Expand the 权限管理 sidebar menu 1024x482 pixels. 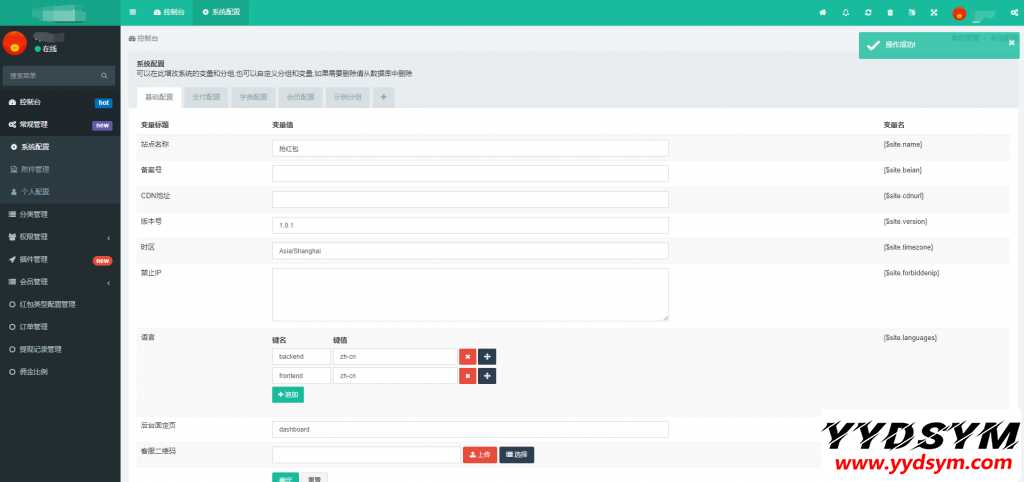pyautogui.click(x=60, y=237)
